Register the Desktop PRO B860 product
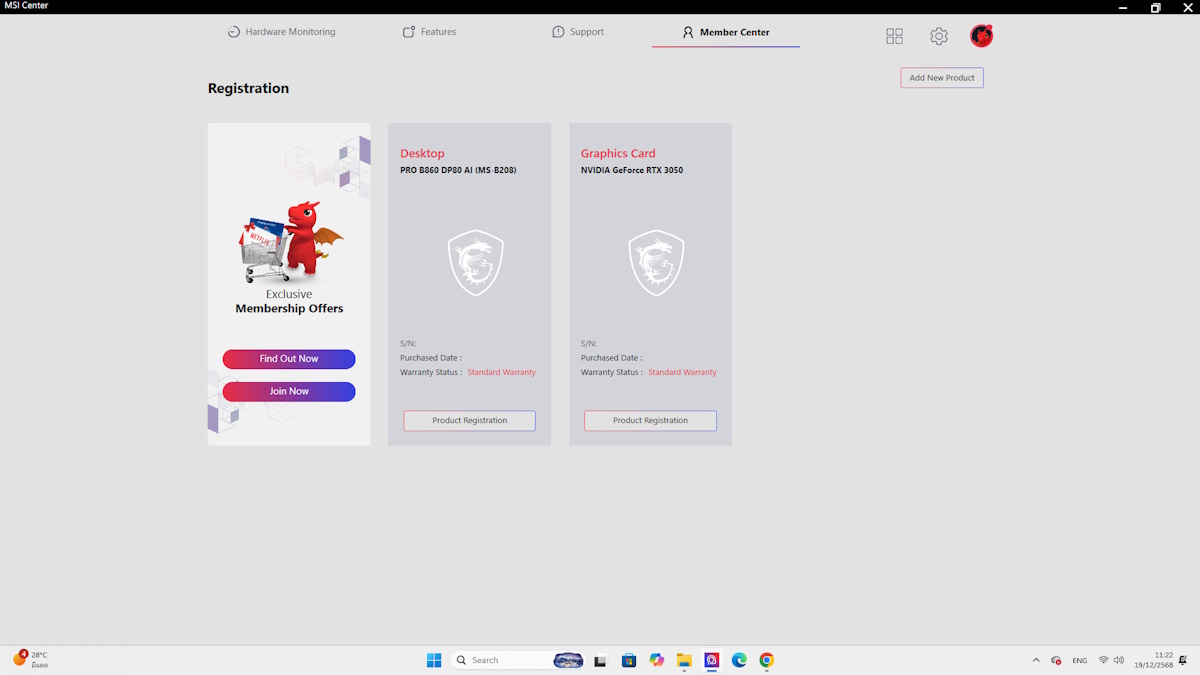The image size is (1200, 675). tap(469, 421)
